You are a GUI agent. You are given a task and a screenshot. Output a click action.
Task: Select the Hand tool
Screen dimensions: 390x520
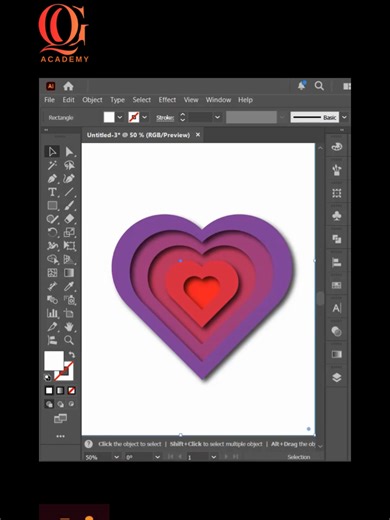[69, 327]
